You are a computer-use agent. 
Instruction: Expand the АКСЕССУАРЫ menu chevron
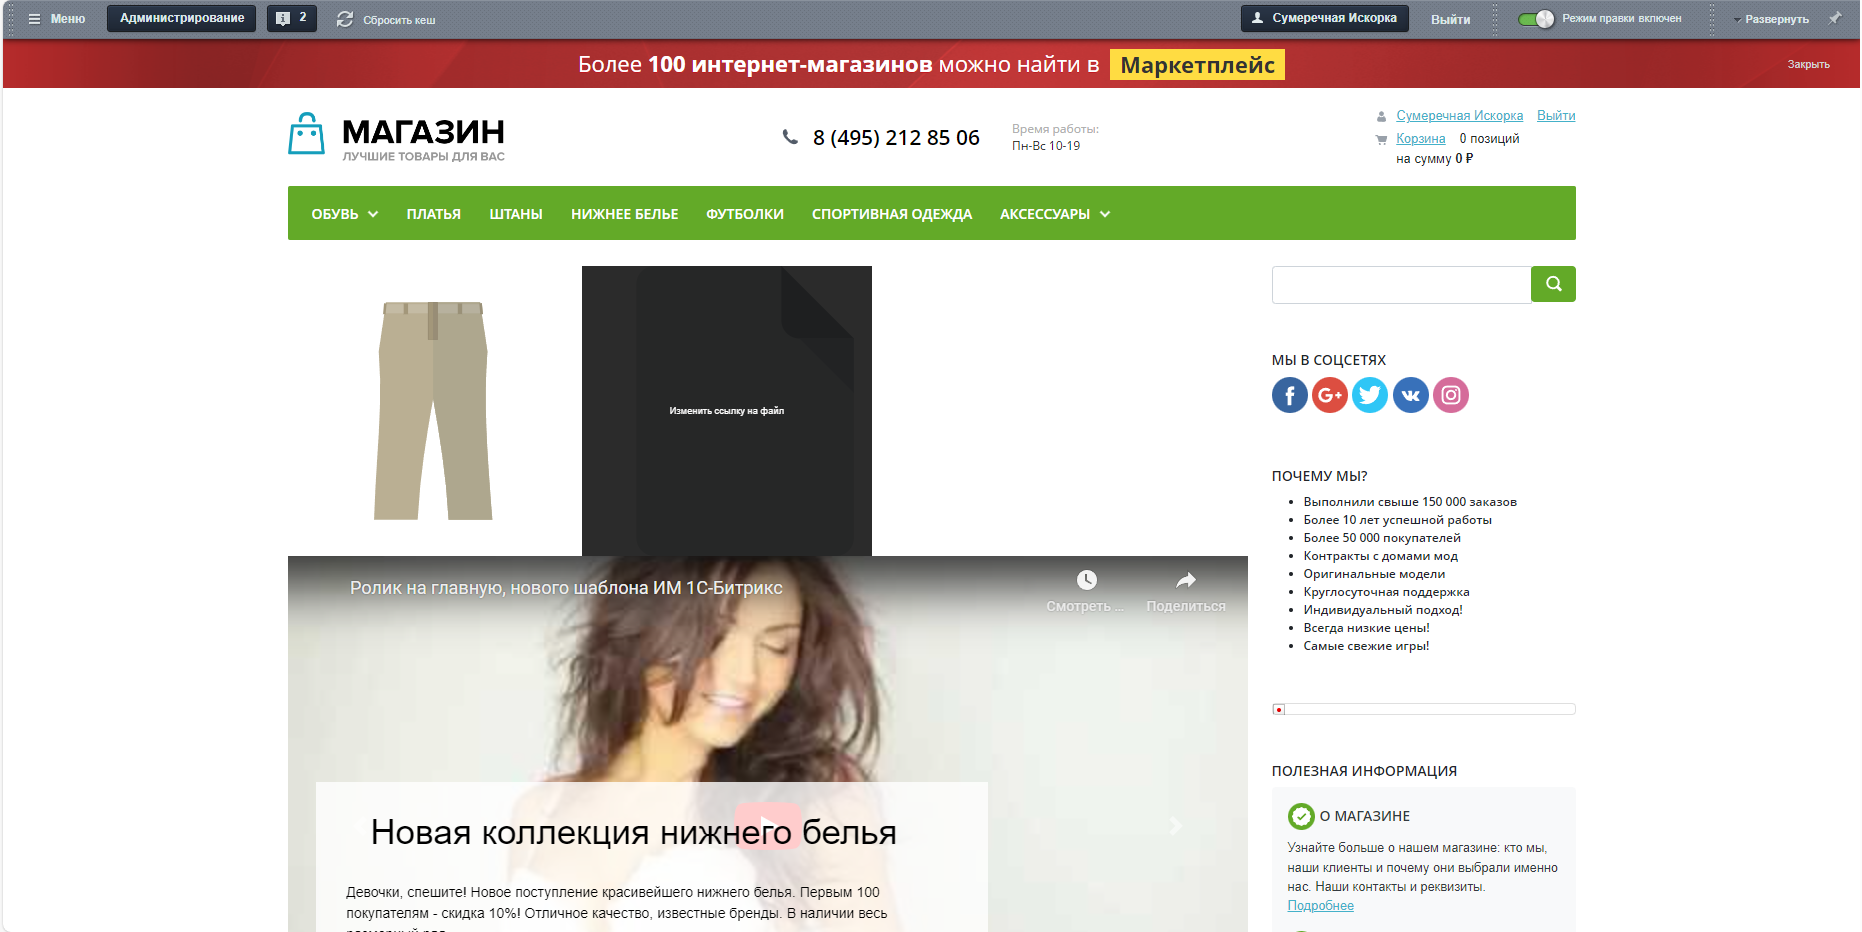point(1105,214)
